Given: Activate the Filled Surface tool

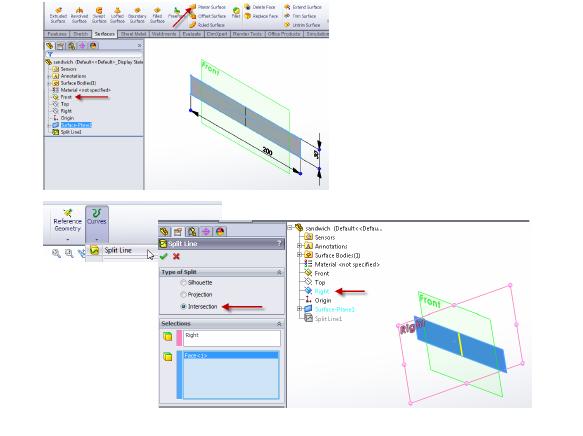Looking at the screenshot, I should 157,15.
